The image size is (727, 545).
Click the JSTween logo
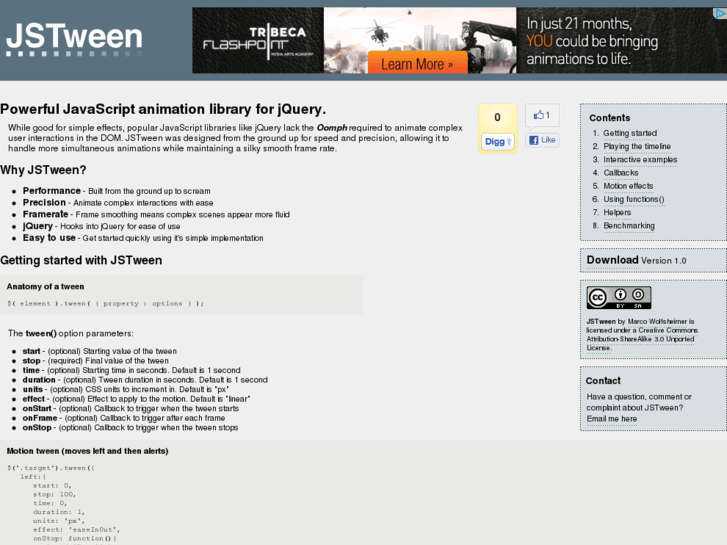pos(74,39)
